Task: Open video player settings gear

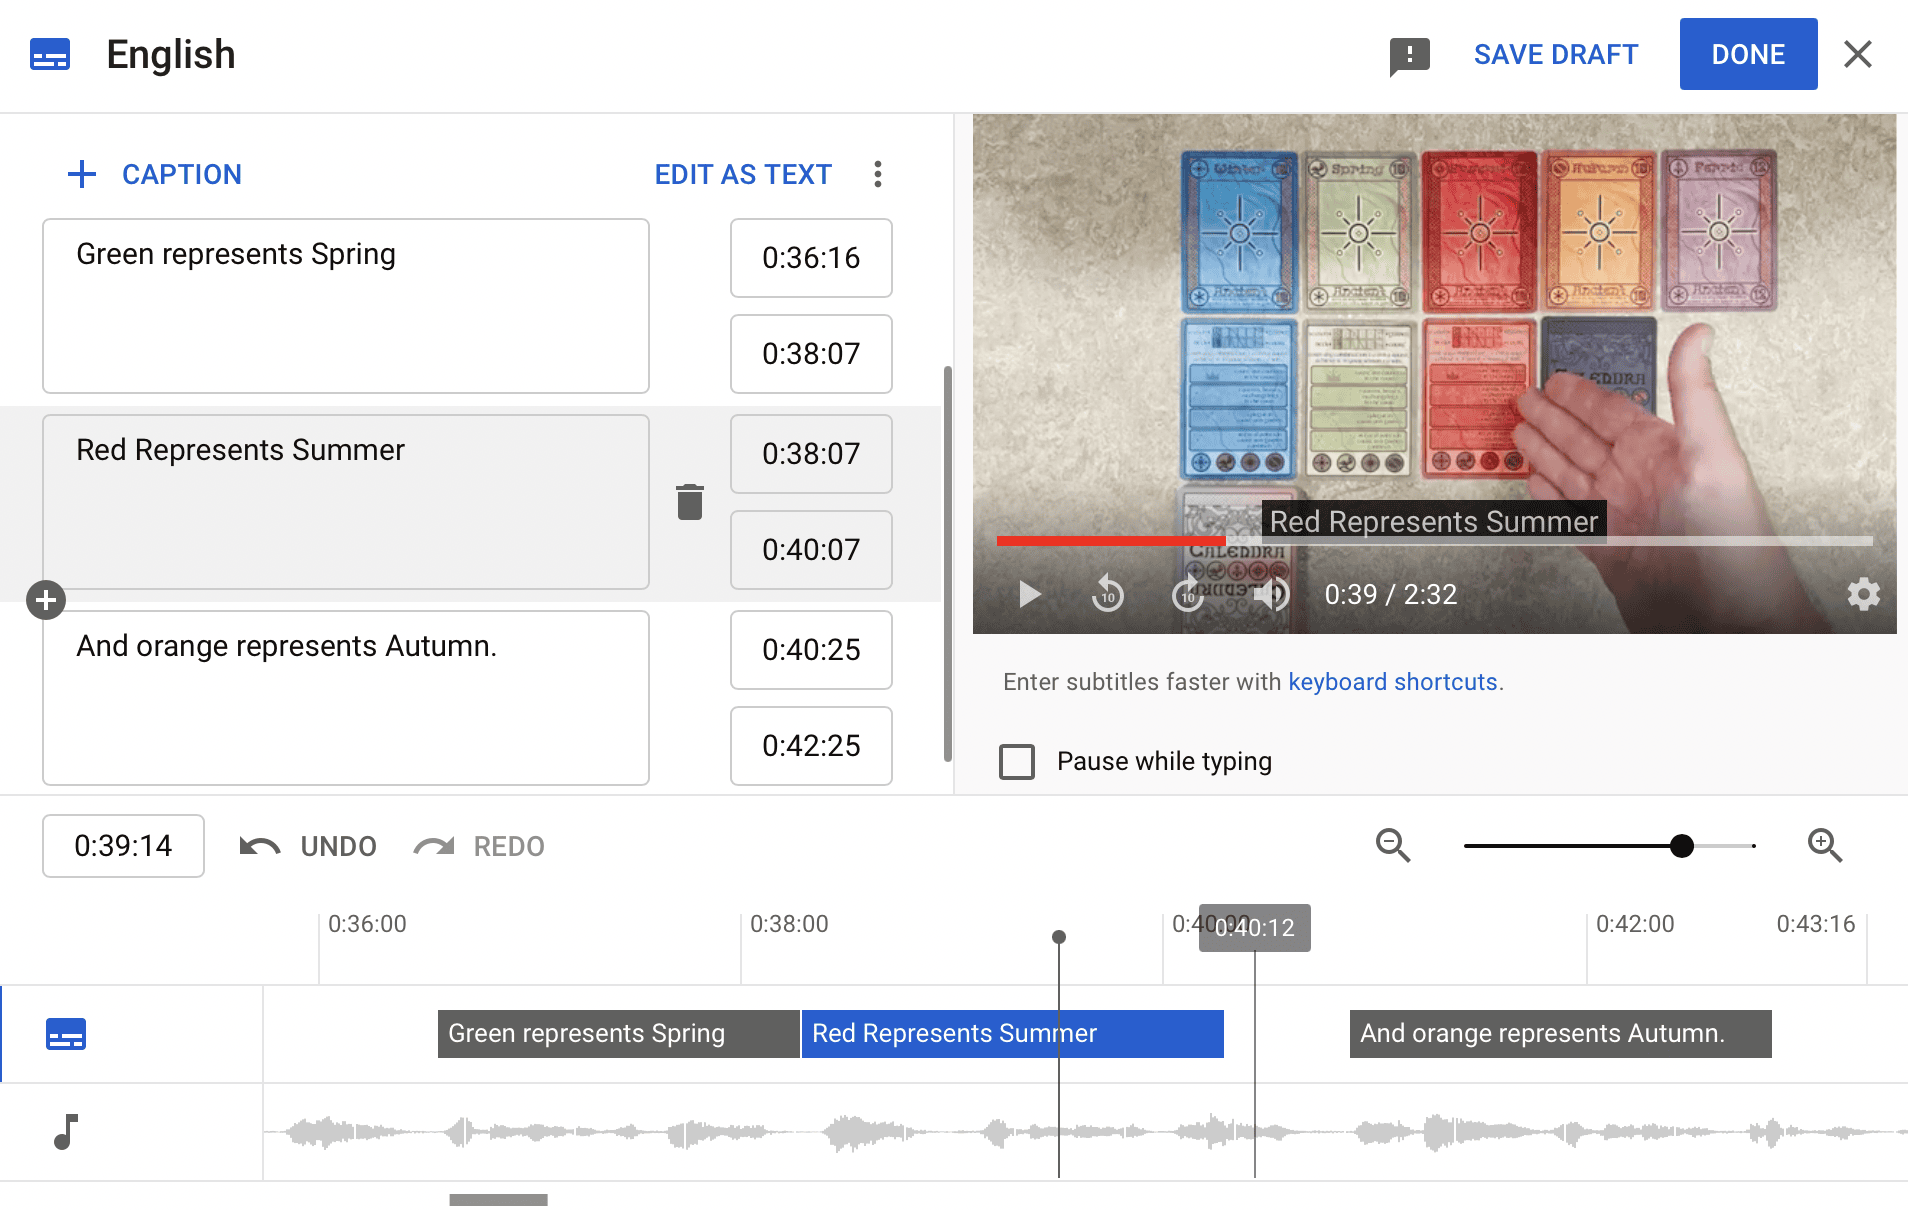Action: click(1863, 594)
